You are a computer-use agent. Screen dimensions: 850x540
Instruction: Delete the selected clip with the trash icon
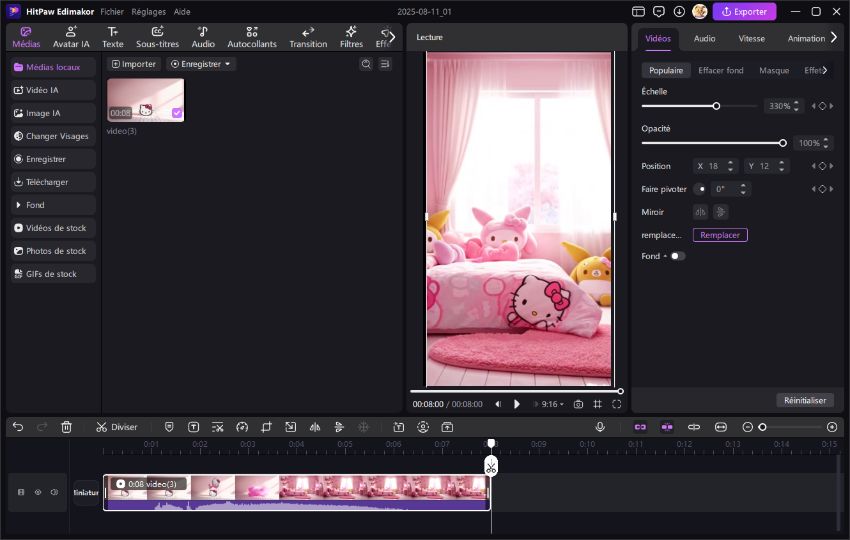(66, 427)
